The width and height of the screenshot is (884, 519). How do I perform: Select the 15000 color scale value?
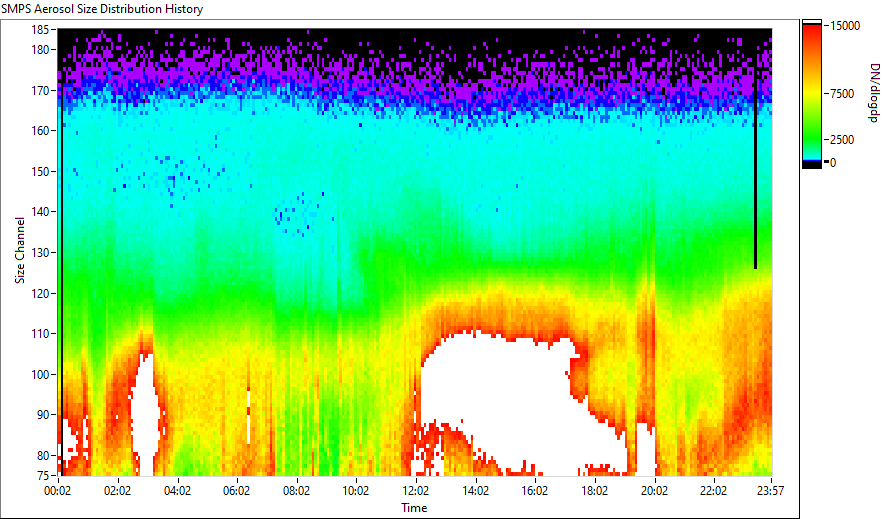pyautogui.click(x=846, y=26)
